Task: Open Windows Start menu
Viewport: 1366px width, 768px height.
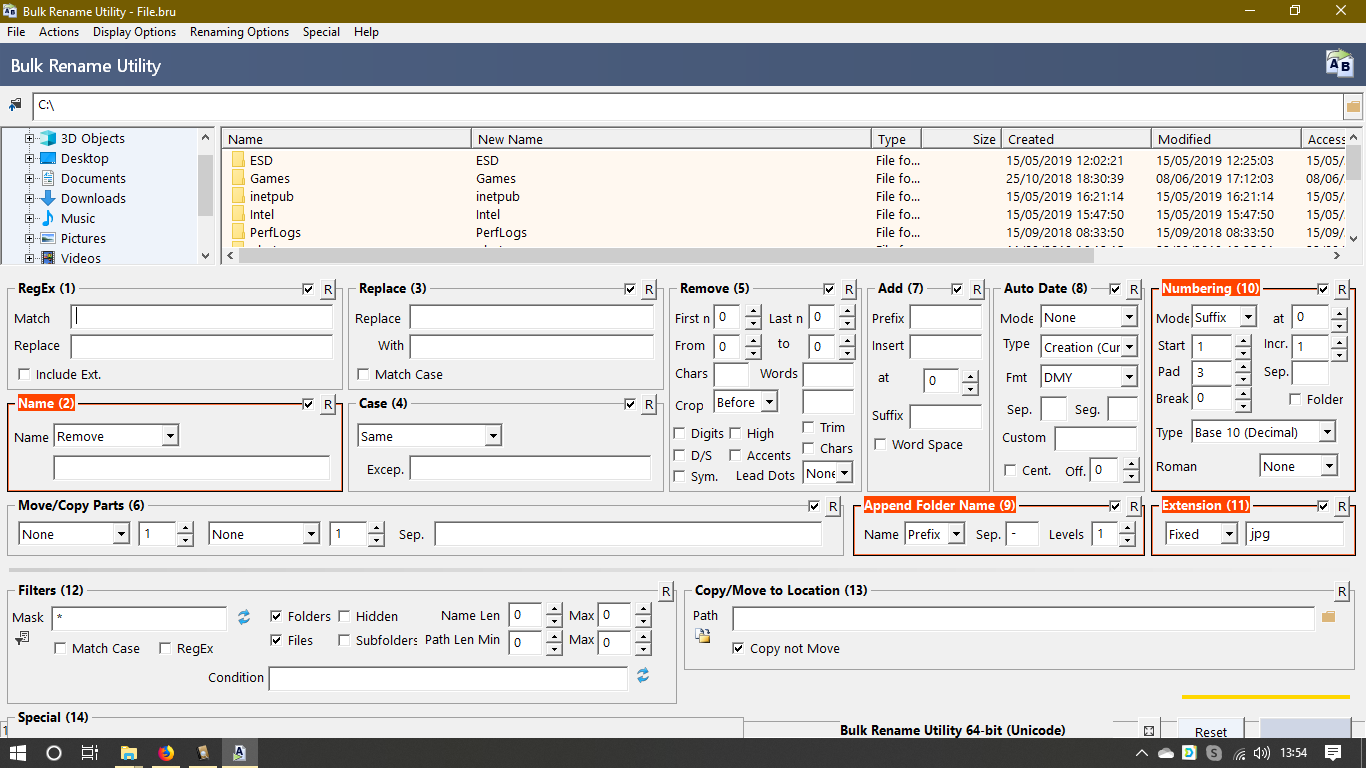Action: [x=18, y=753]
